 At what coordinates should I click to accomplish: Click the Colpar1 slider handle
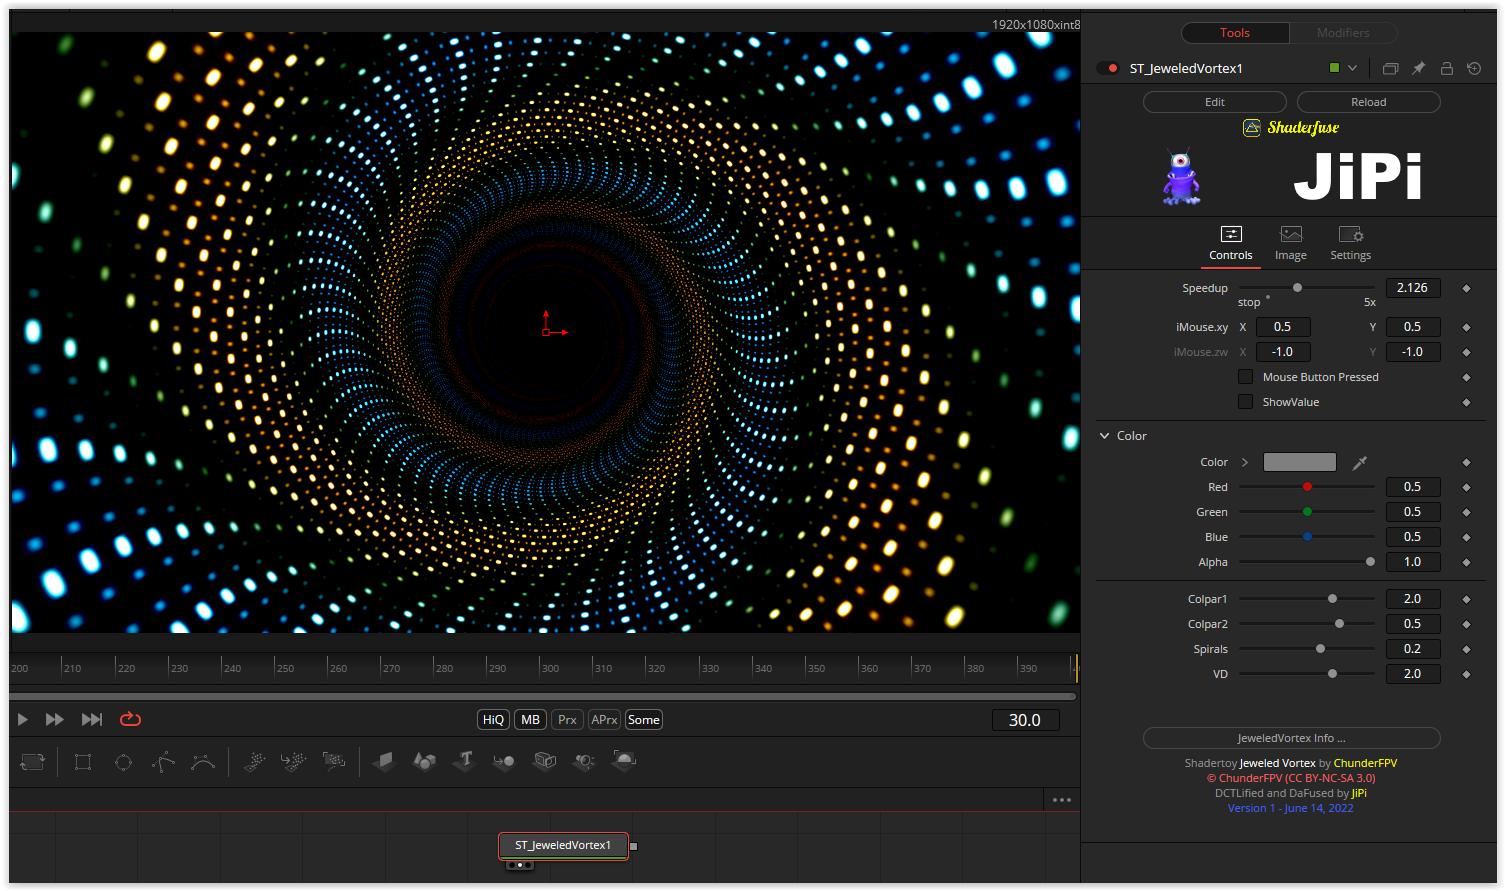tap(1332, 599)
